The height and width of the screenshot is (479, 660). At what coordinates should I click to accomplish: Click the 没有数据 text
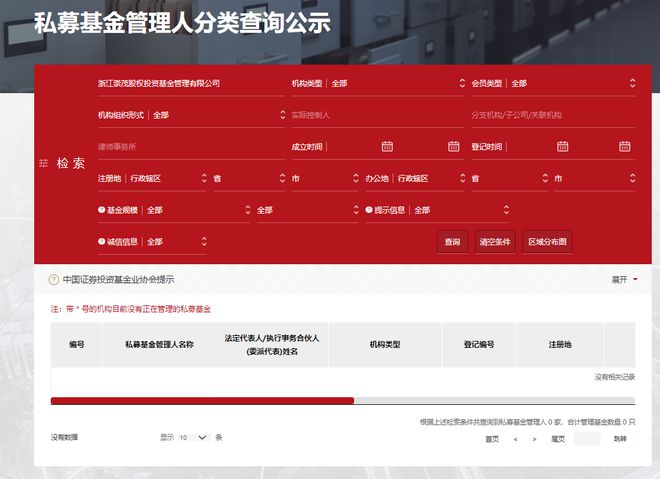64,437
